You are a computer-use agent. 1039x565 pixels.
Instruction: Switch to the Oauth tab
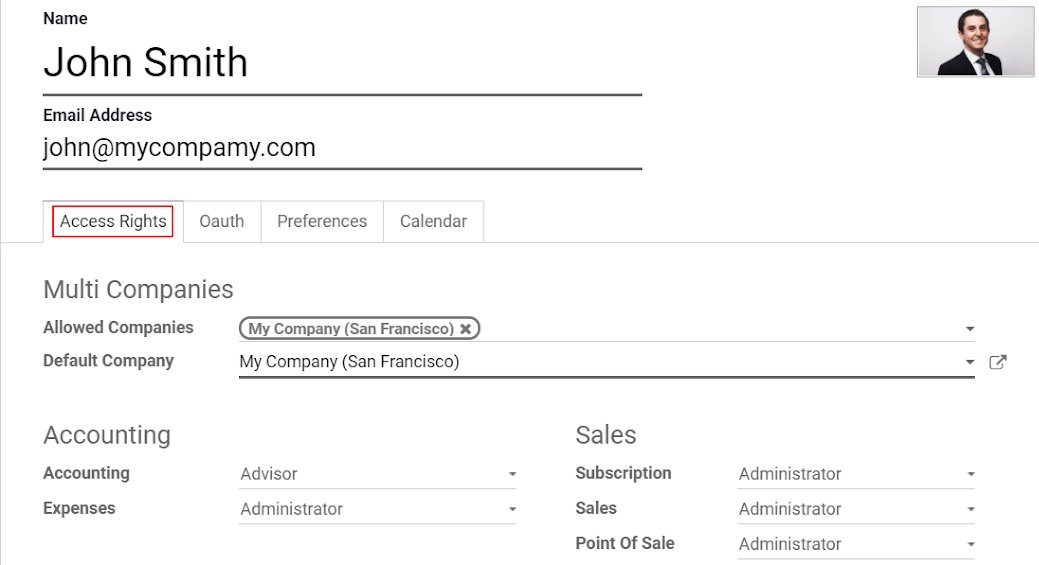pos(221,221)
